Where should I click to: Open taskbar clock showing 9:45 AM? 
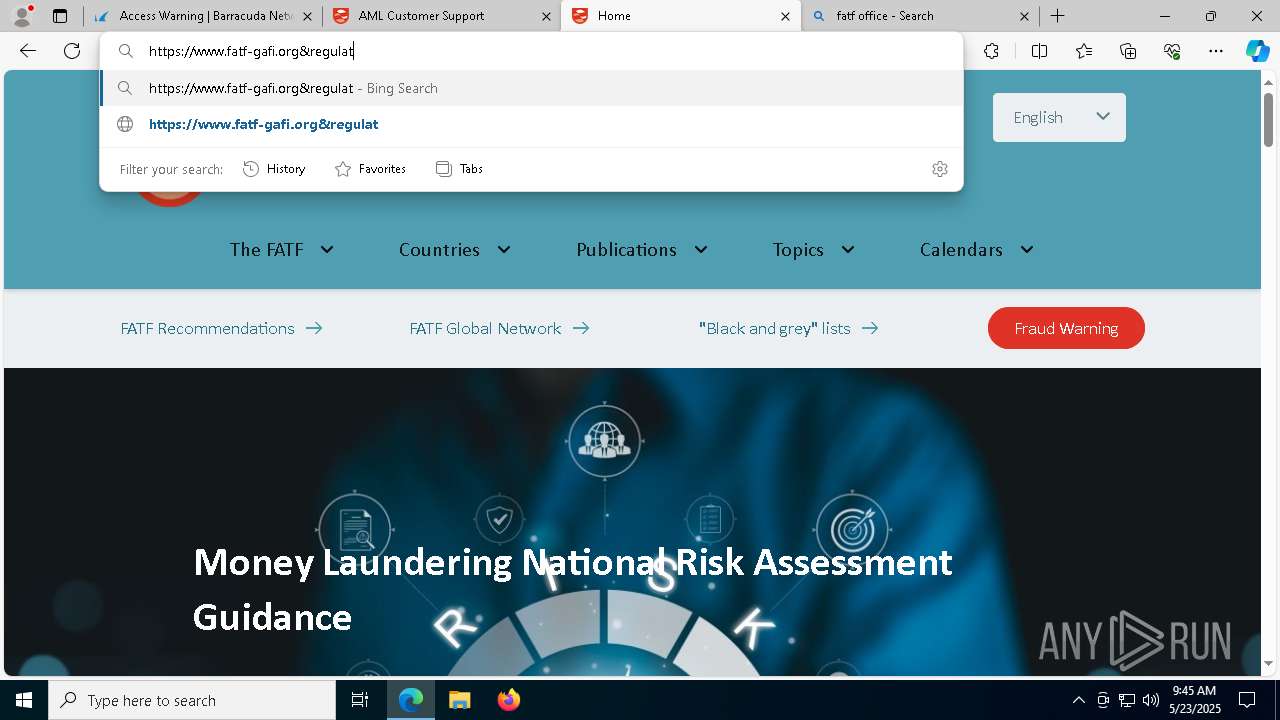tap(1195, 700)
